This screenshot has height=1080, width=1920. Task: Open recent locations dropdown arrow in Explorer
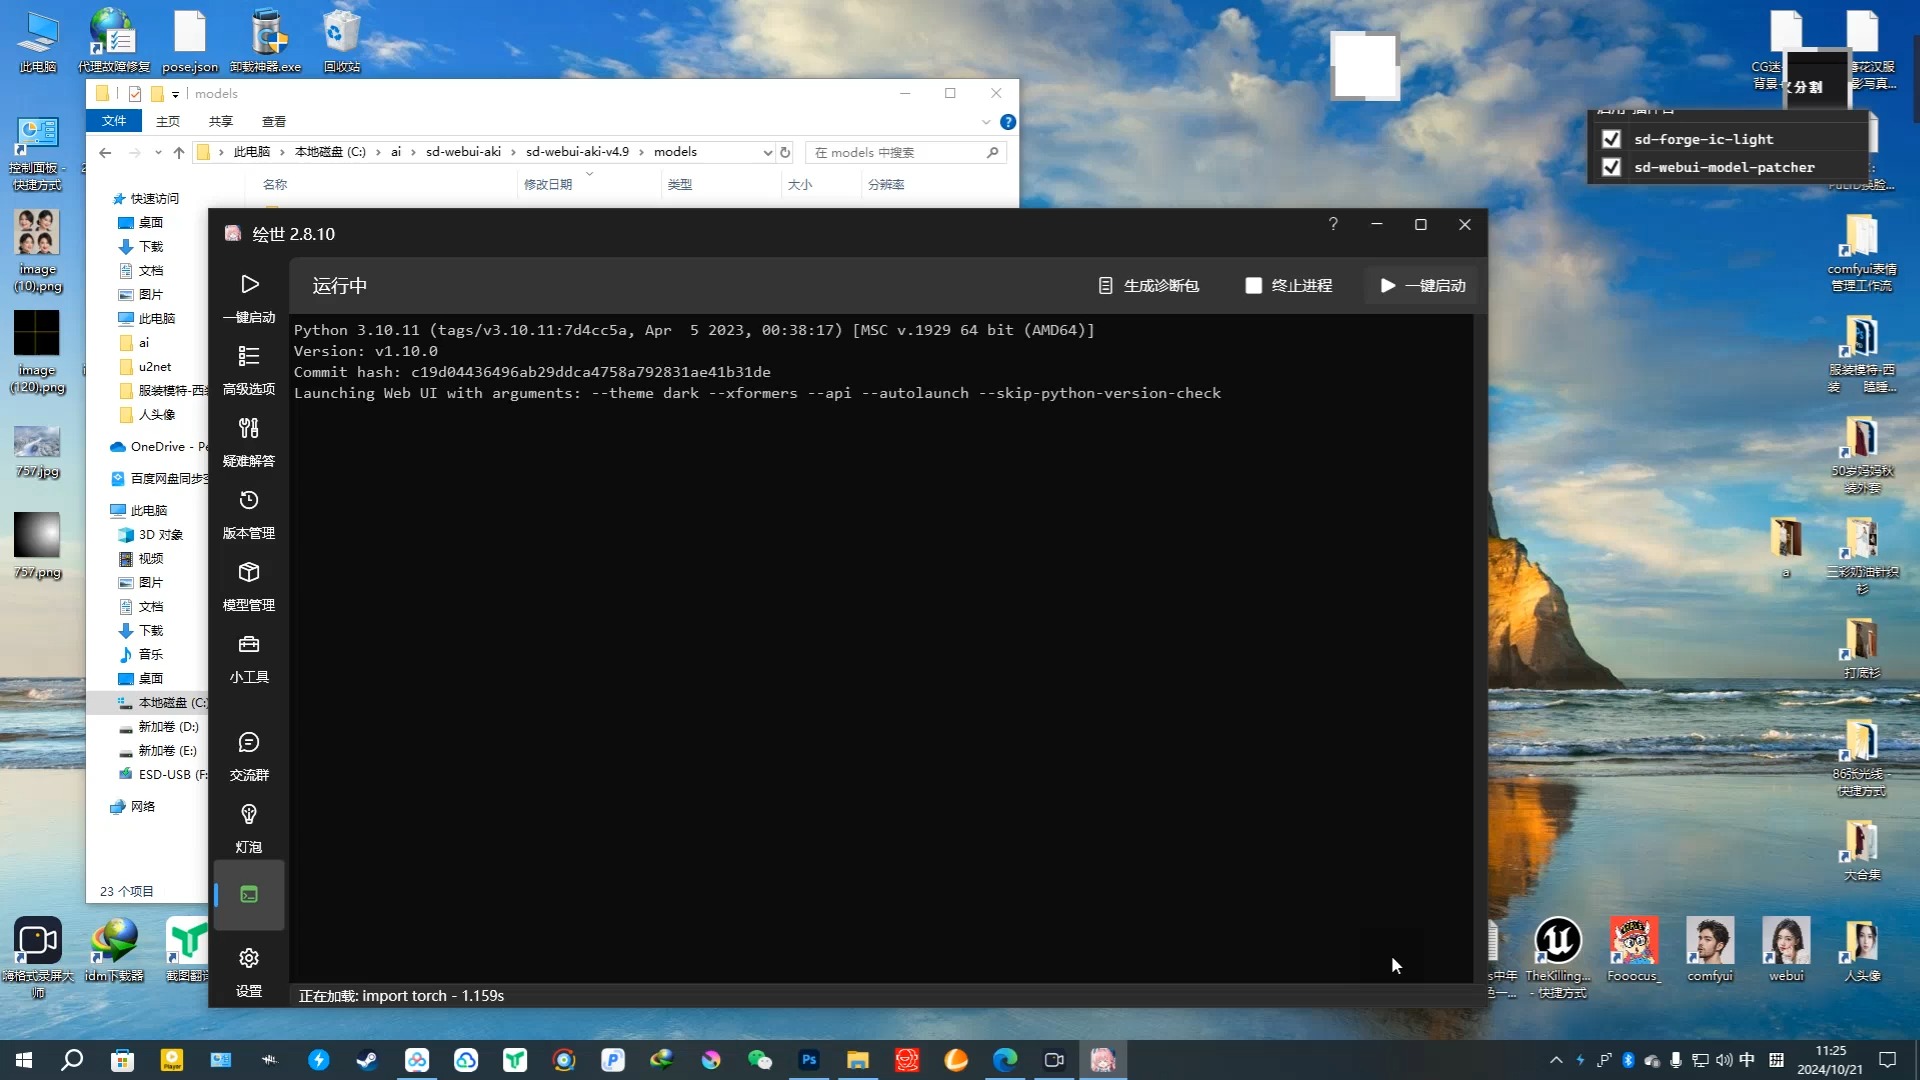158,153
